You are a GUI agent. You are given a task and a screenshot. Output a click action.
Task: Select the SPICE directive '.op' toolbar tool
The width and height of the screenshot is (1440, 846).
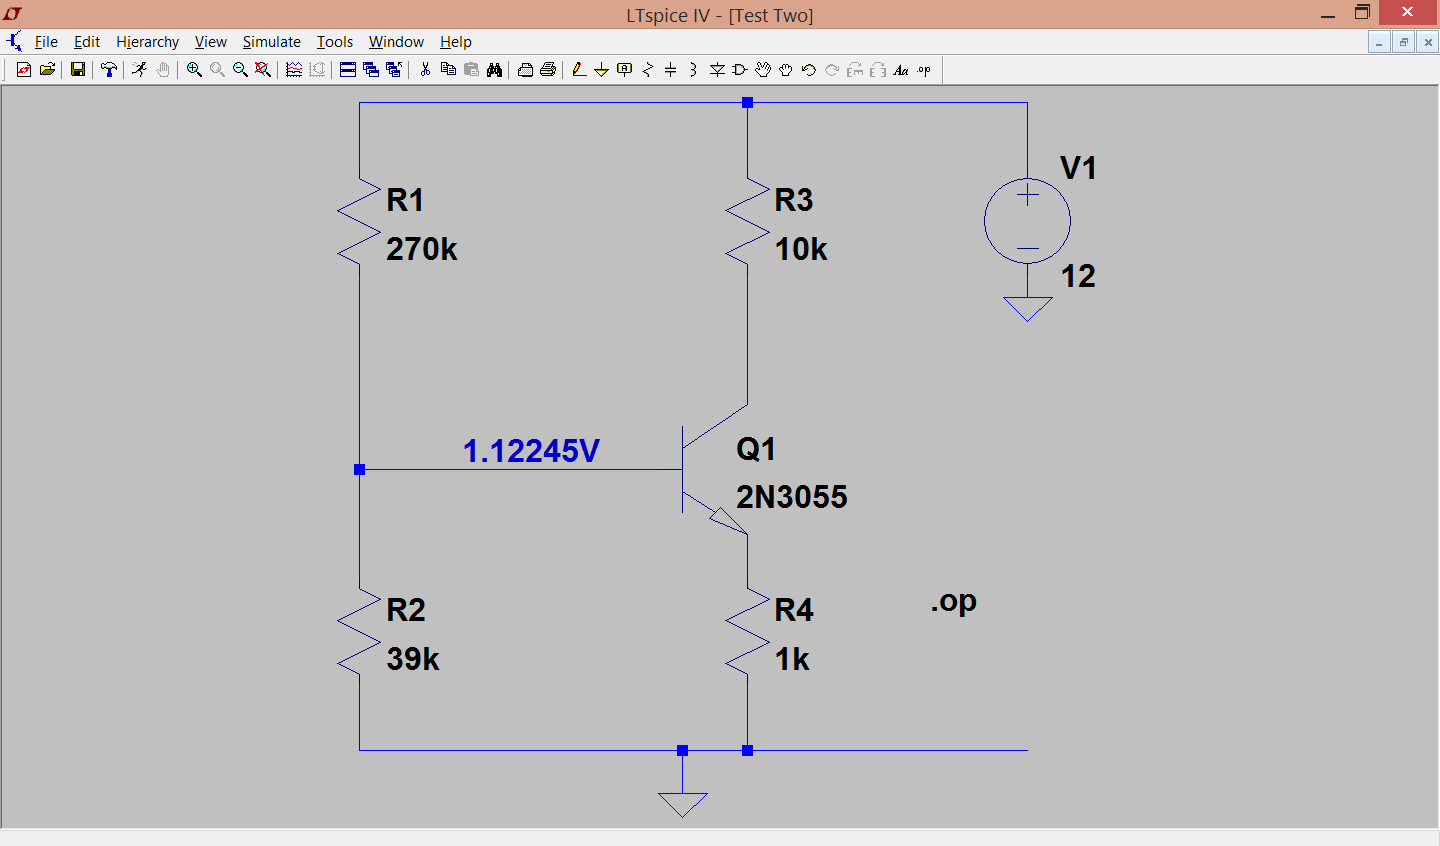click(924, 69)
